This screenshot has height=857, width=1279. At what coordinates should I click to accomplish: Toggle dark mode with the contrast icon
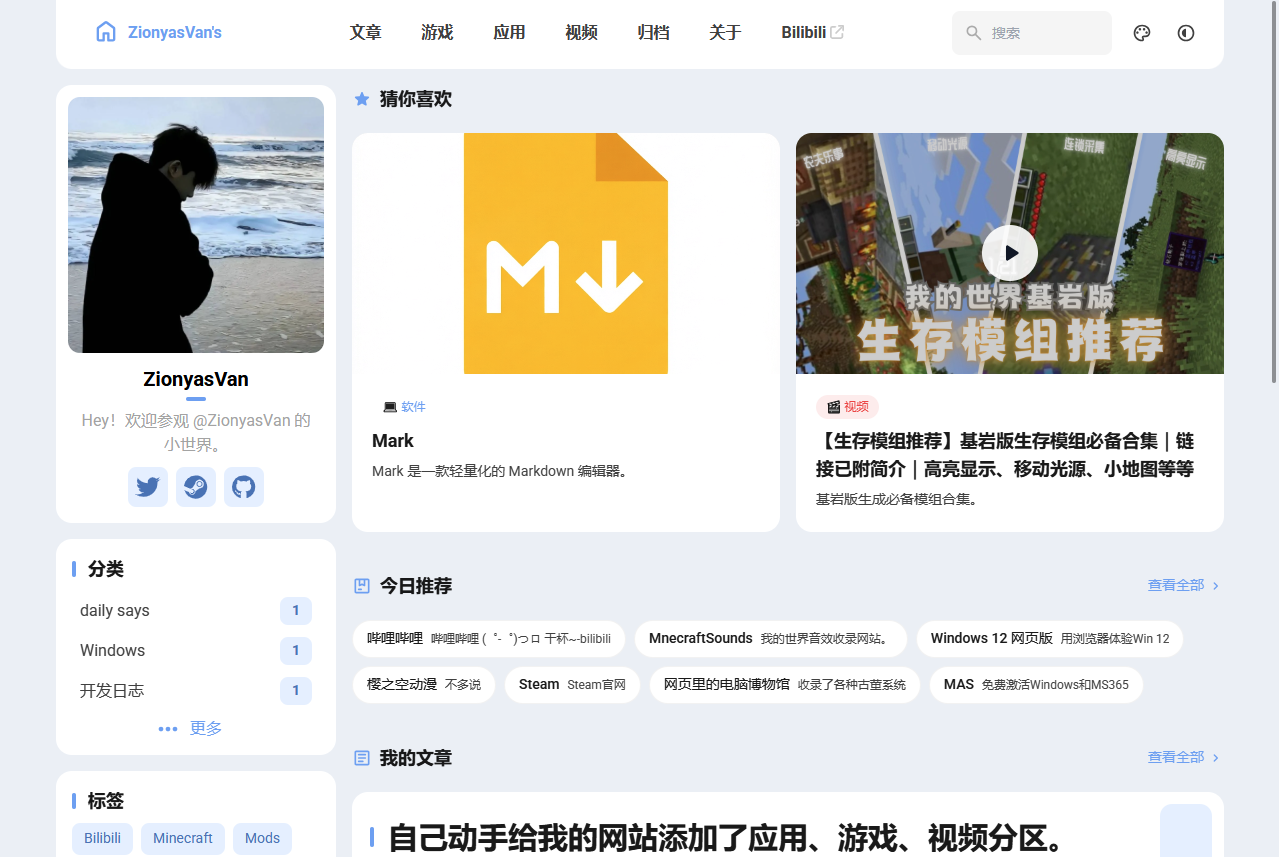point(1186,33)
